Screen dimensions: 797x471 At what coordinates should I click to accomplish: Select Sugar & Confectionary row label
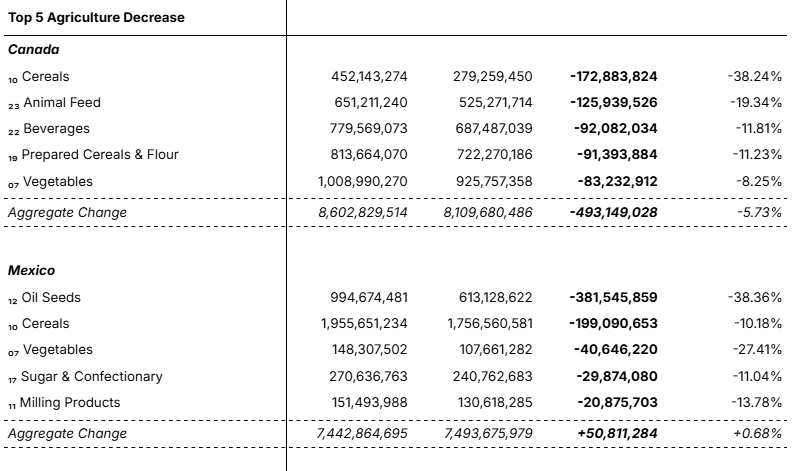point(92,376)
